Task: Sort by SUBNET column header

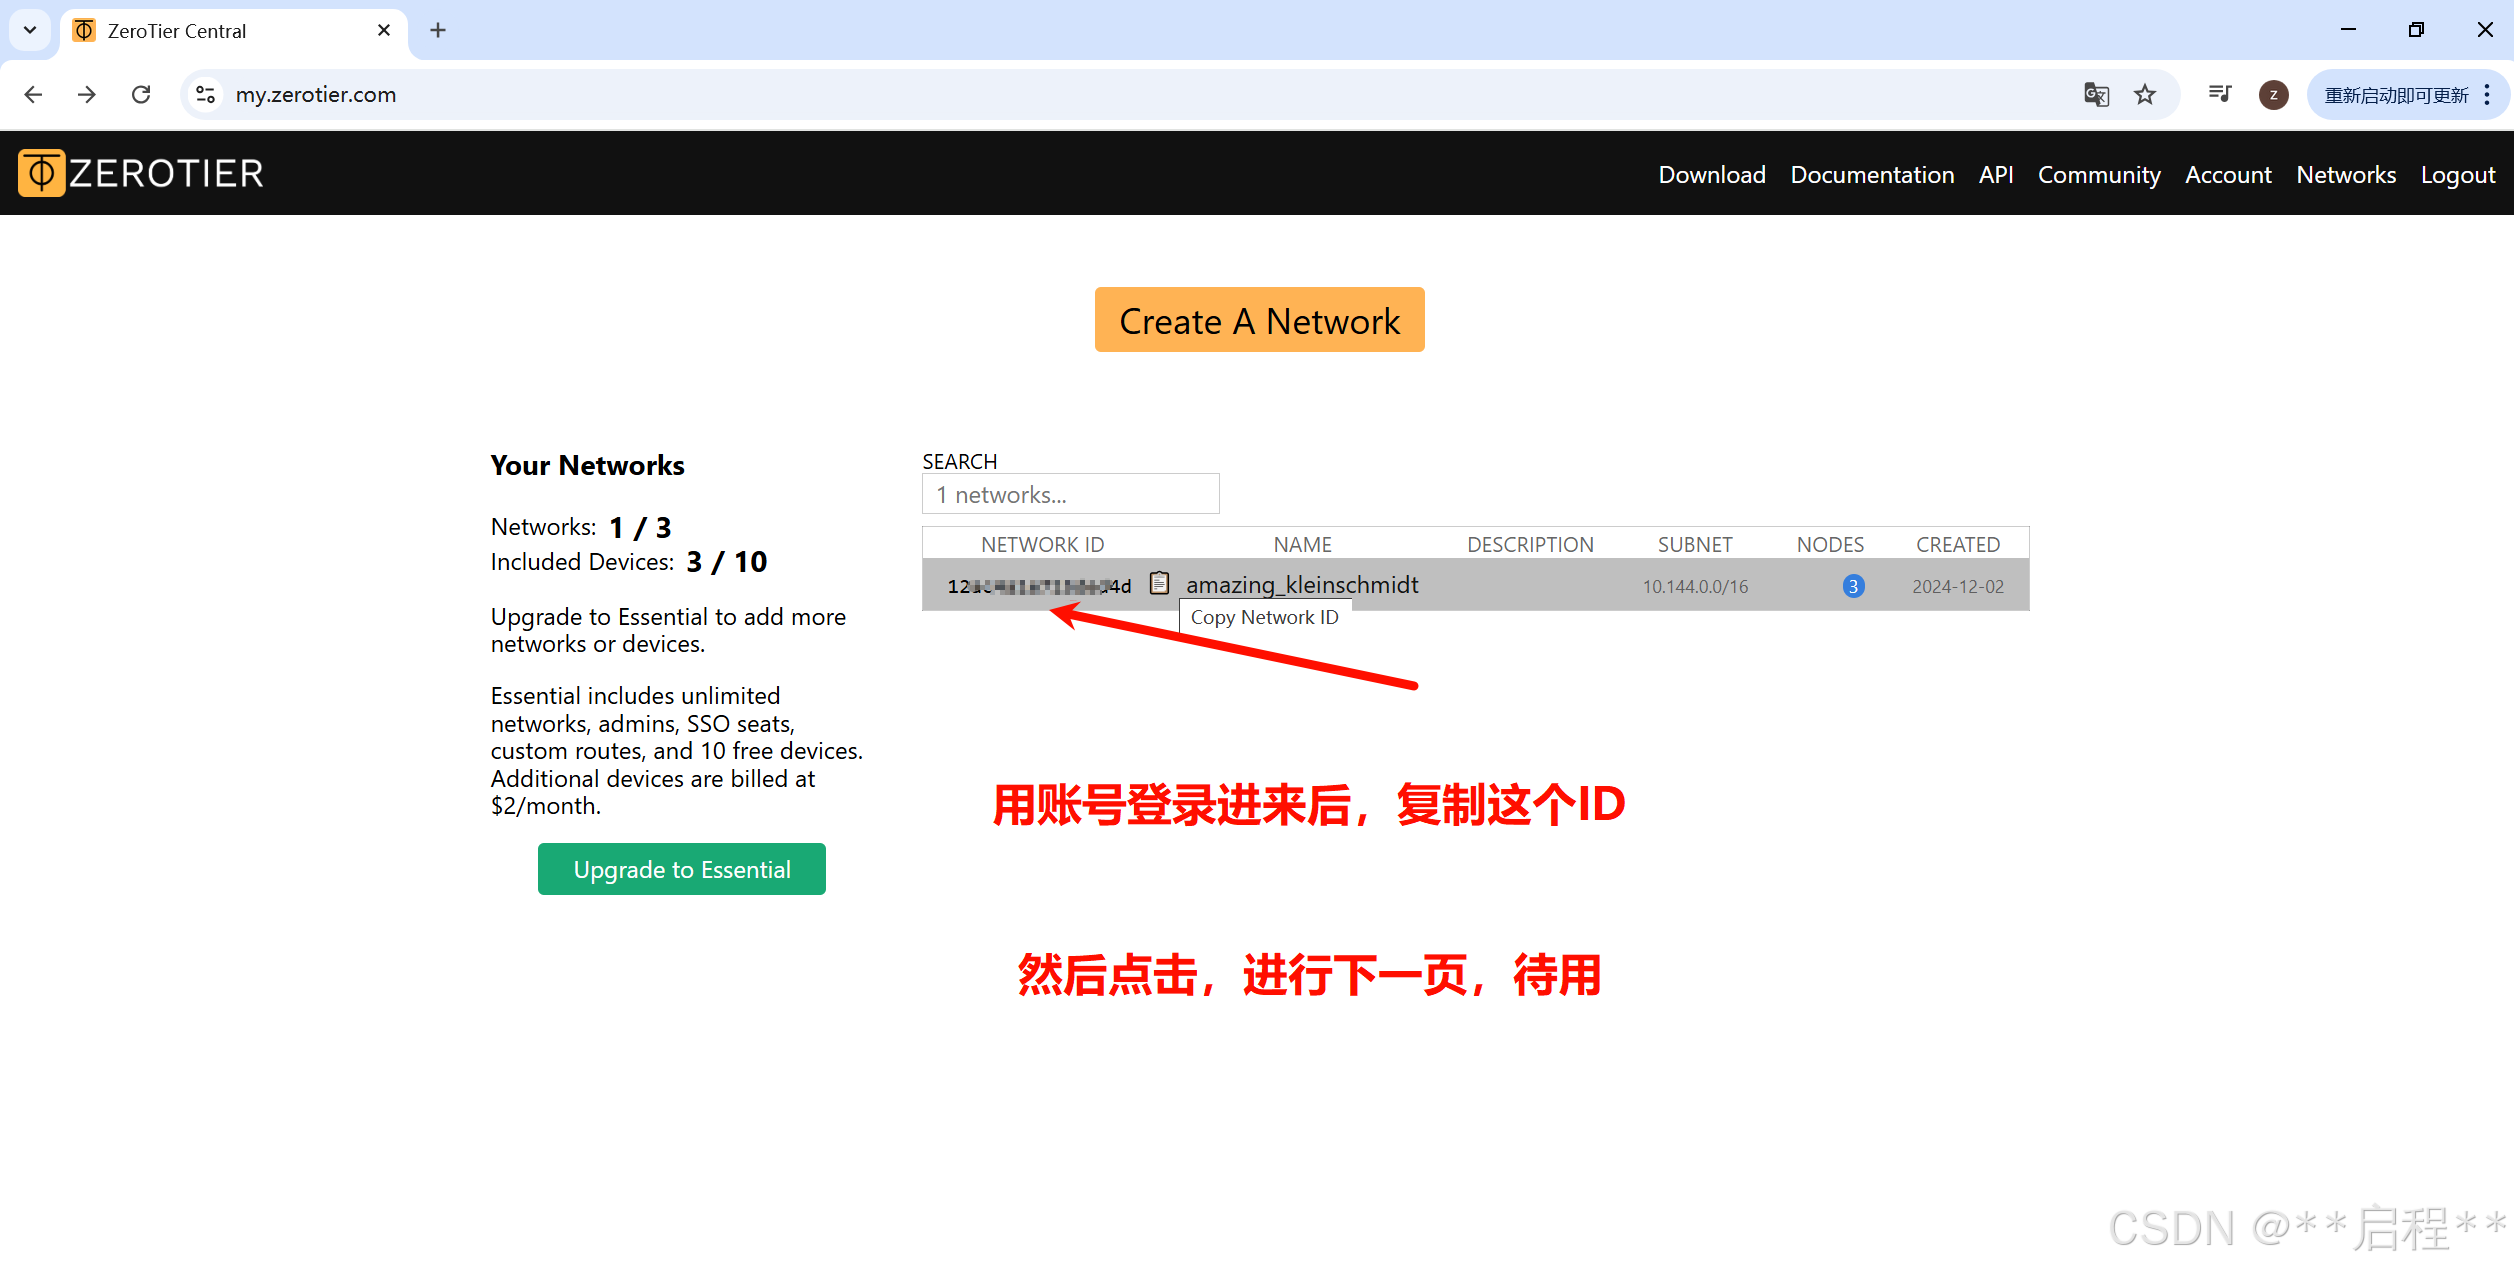Action: click(x=1695, y=544)
